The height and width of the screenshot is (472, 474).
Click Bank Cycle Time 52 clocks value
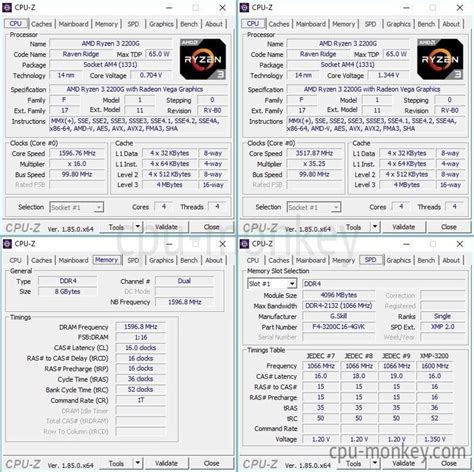click(141, 389)
